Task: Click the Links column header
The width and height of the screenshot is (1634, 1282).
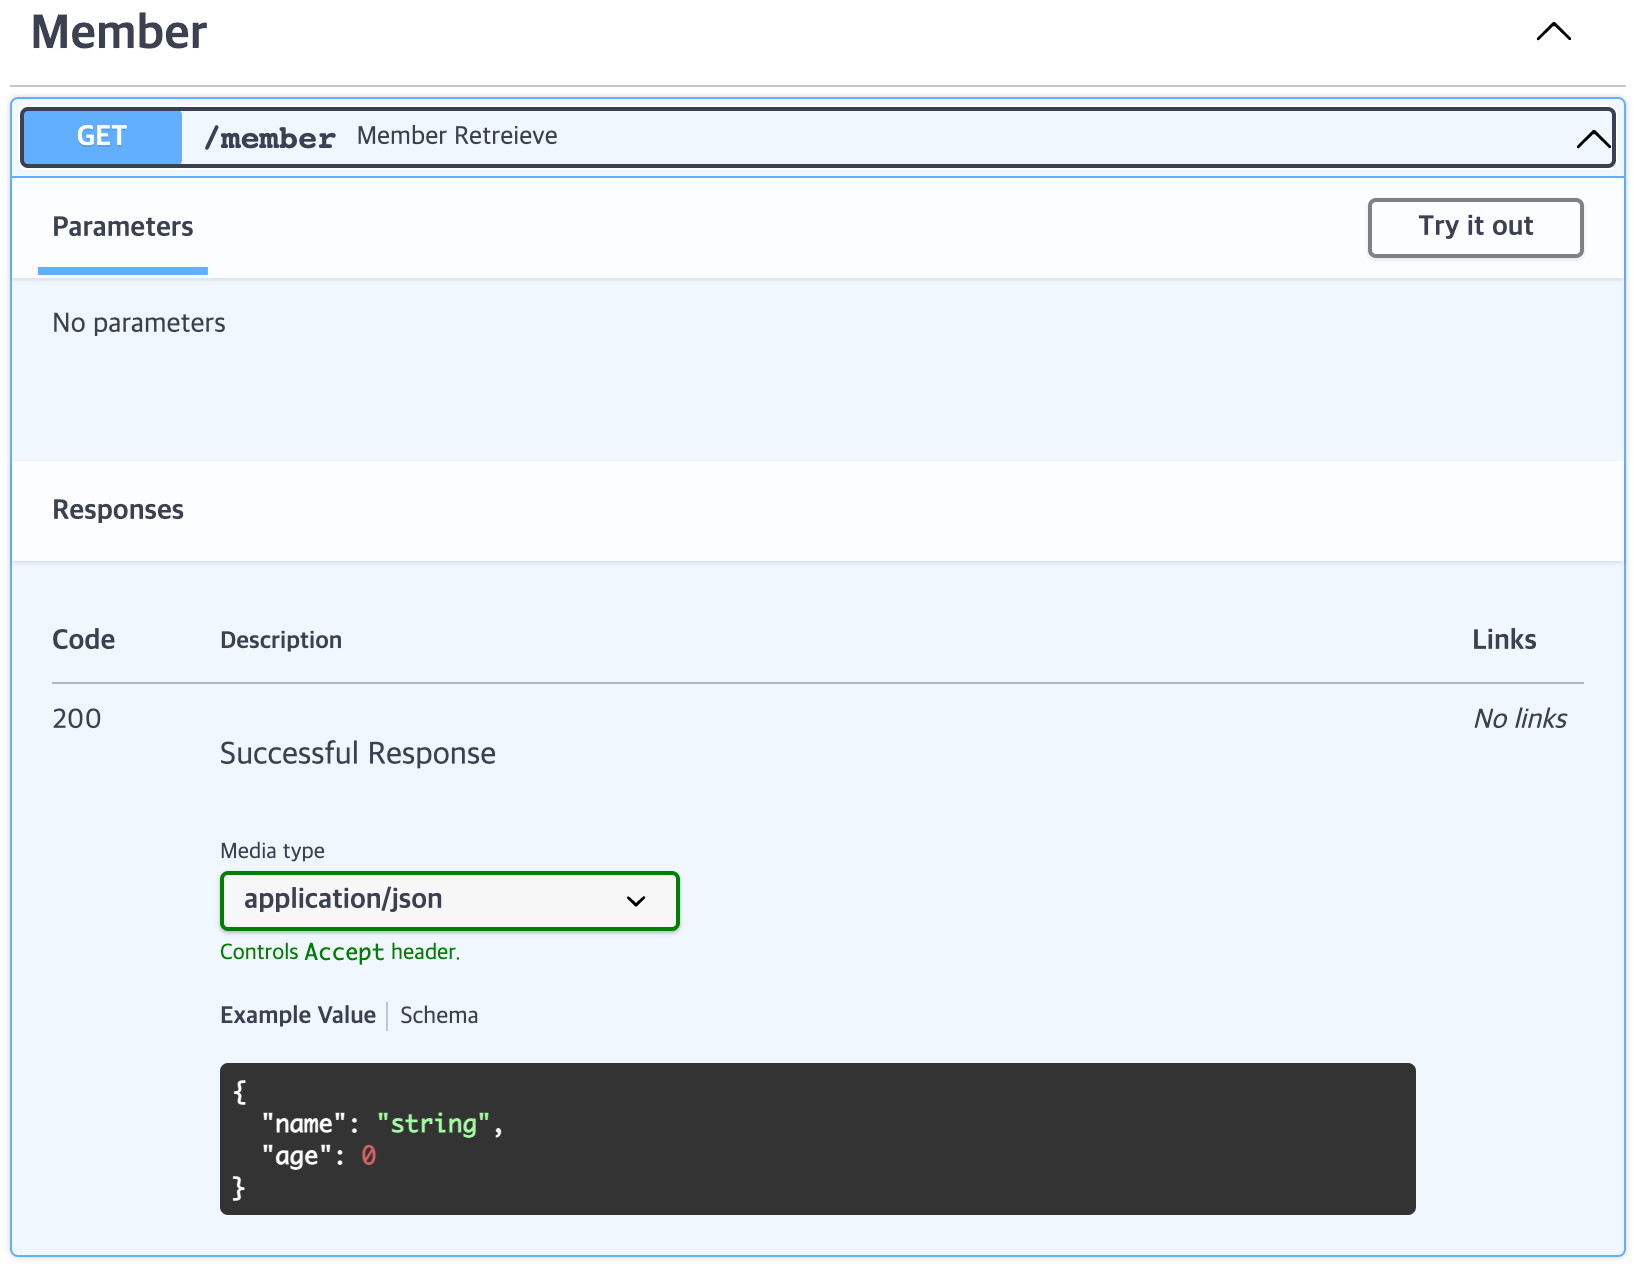Action: (x=1504, y=640)
